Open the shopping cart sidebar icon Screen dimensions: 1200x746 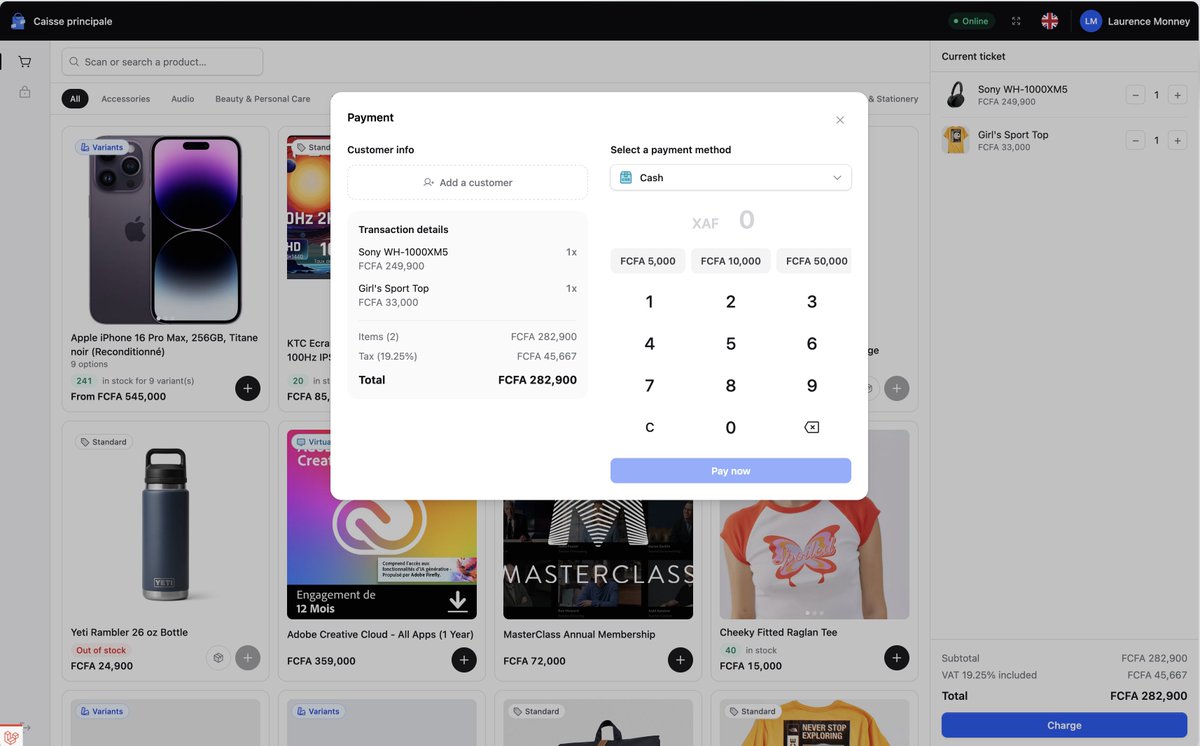point(25,62)
